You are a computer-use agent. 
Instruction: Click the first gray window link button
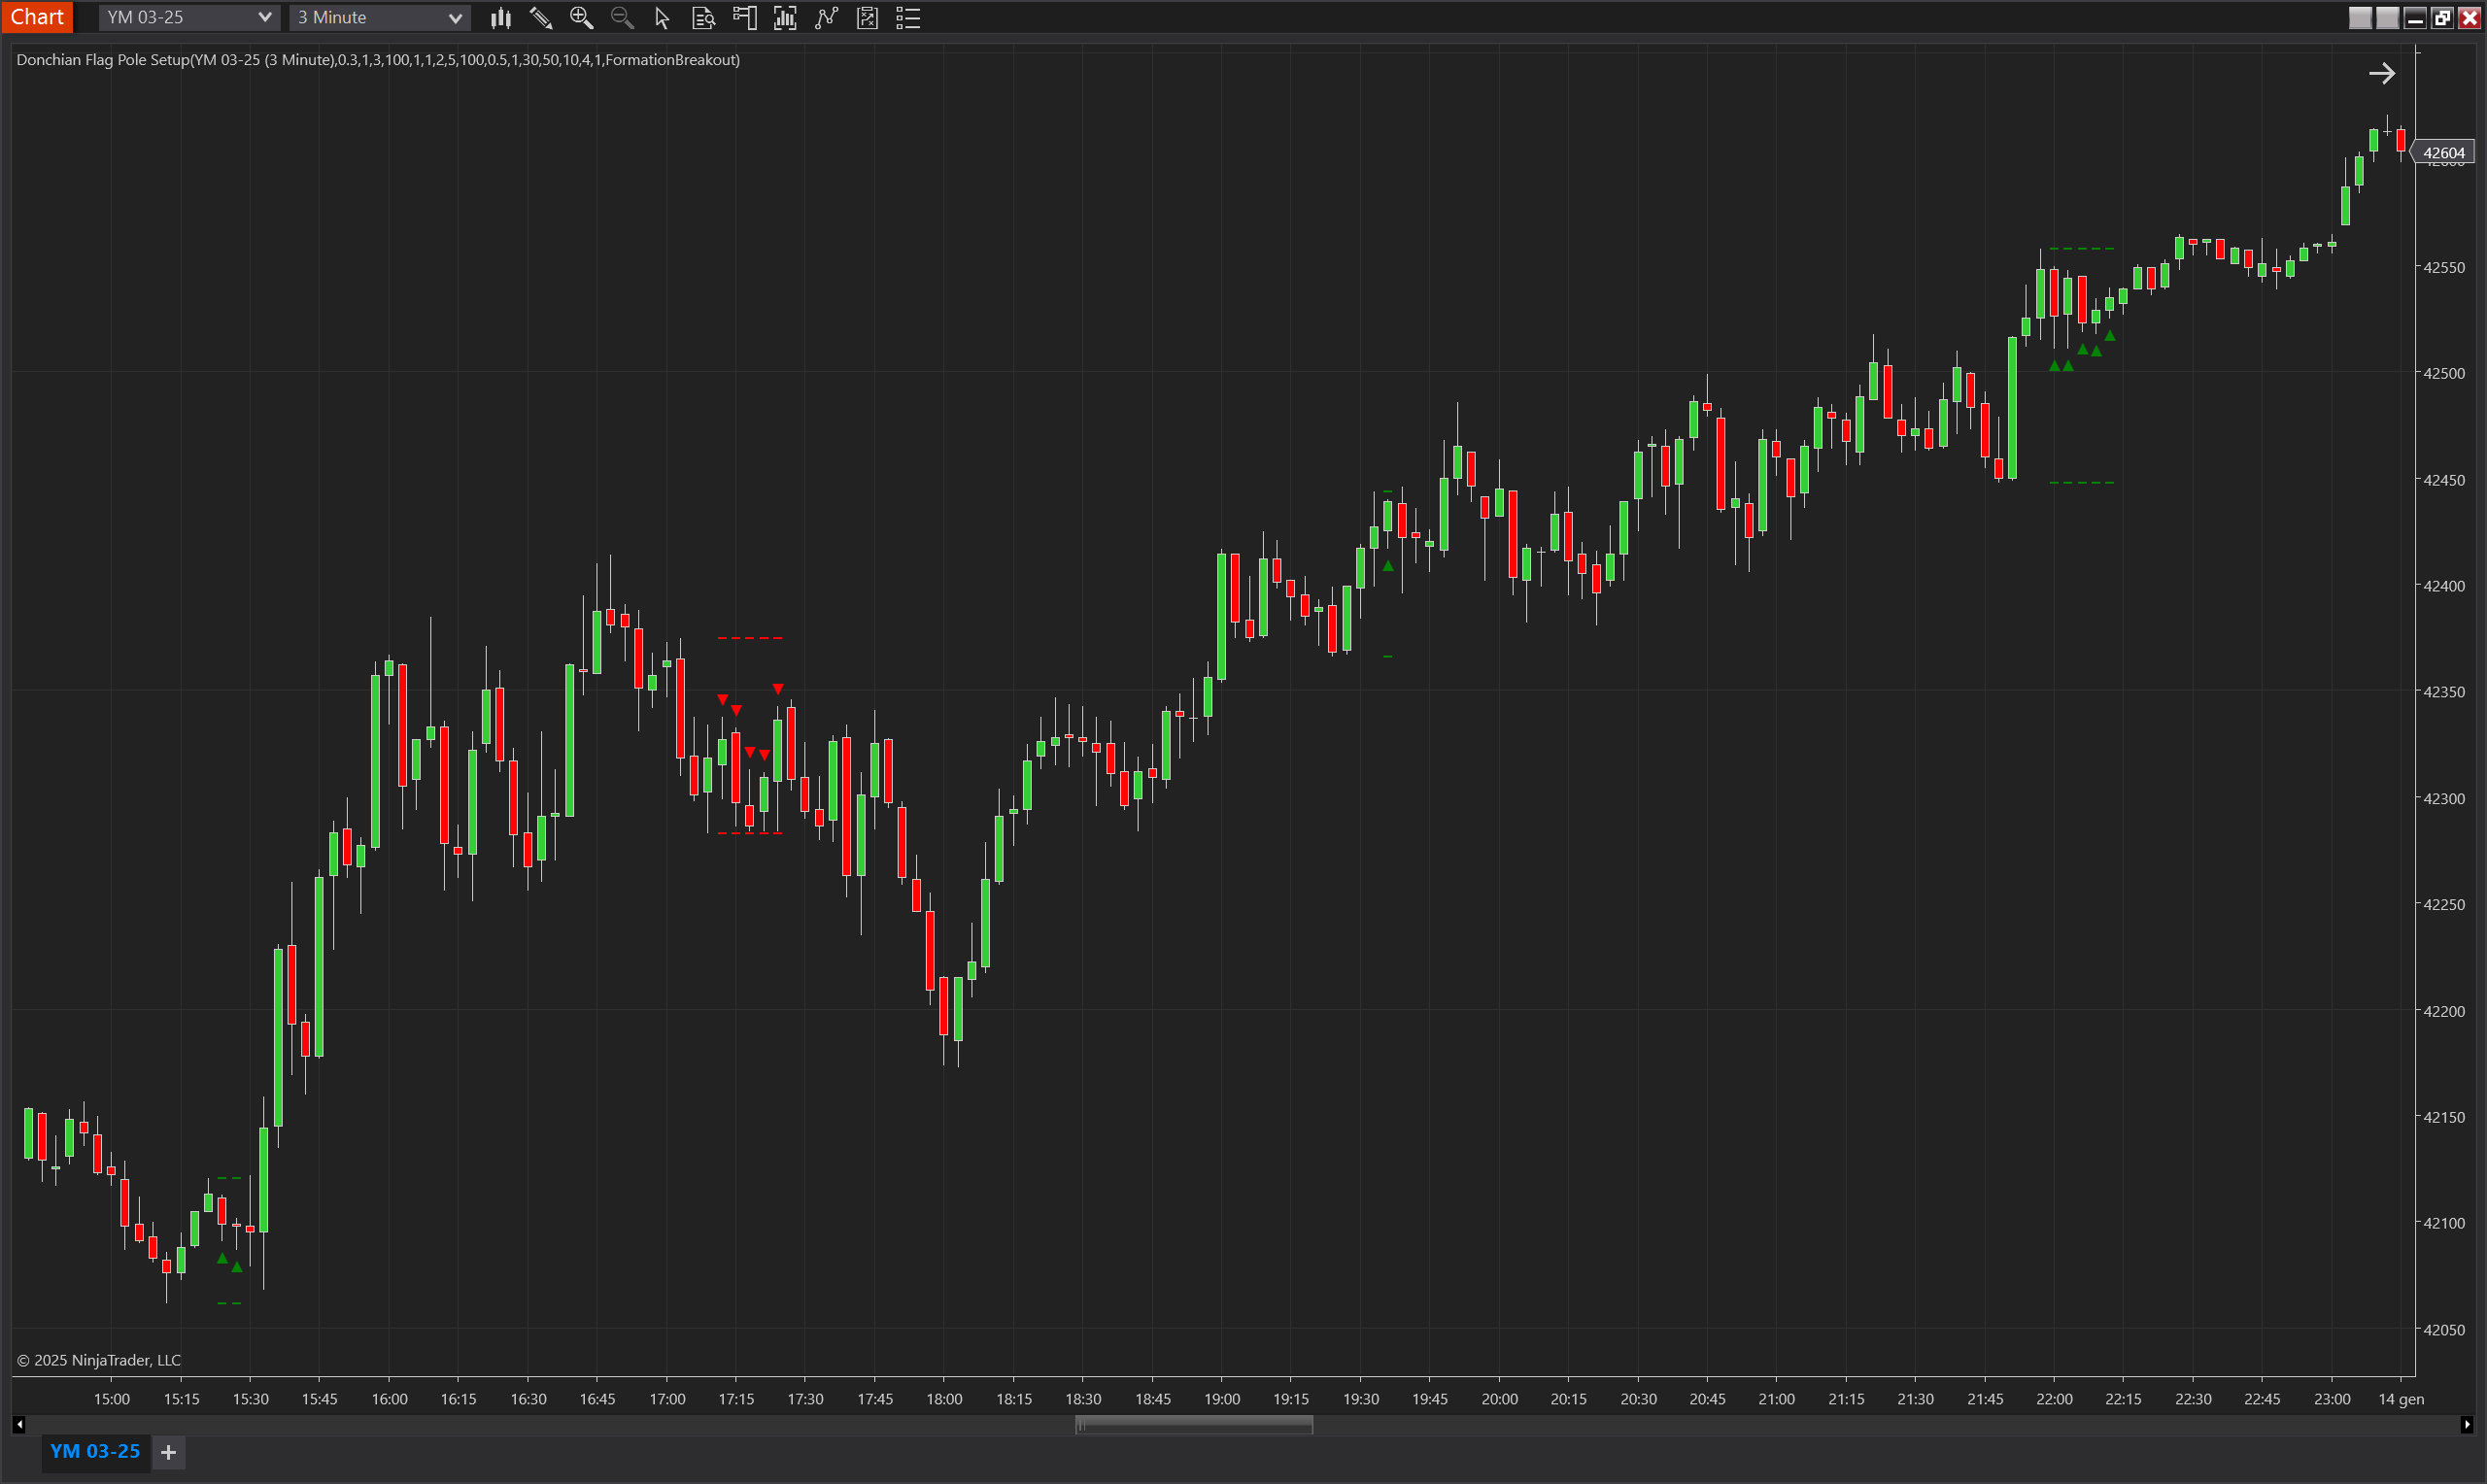(x=2360, y=18)
